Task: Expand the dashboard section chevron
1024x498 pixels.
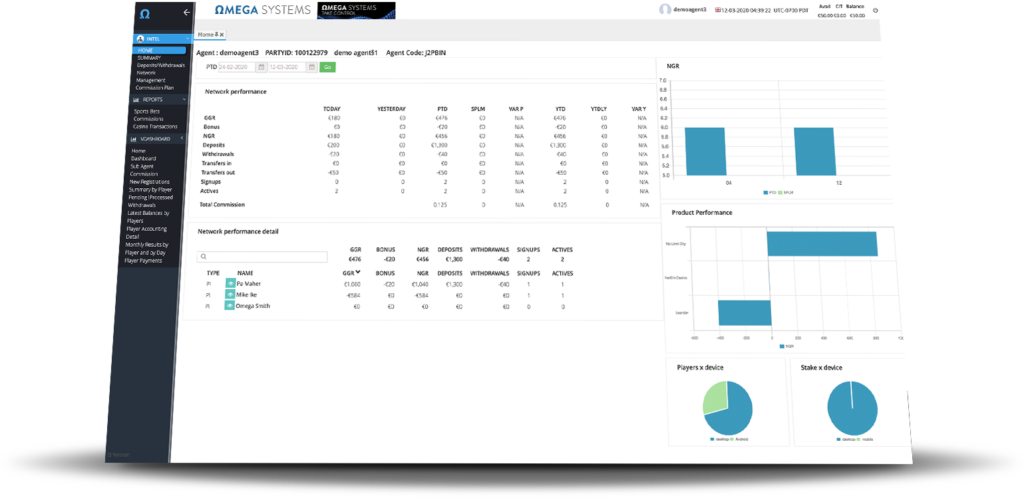Action: pos(181,138)
